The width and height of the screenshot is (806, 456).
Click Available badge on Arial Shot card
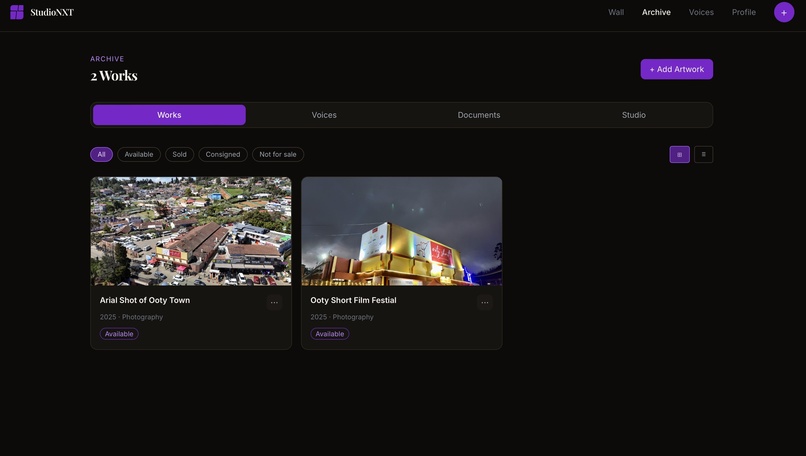tap(119, 334)
